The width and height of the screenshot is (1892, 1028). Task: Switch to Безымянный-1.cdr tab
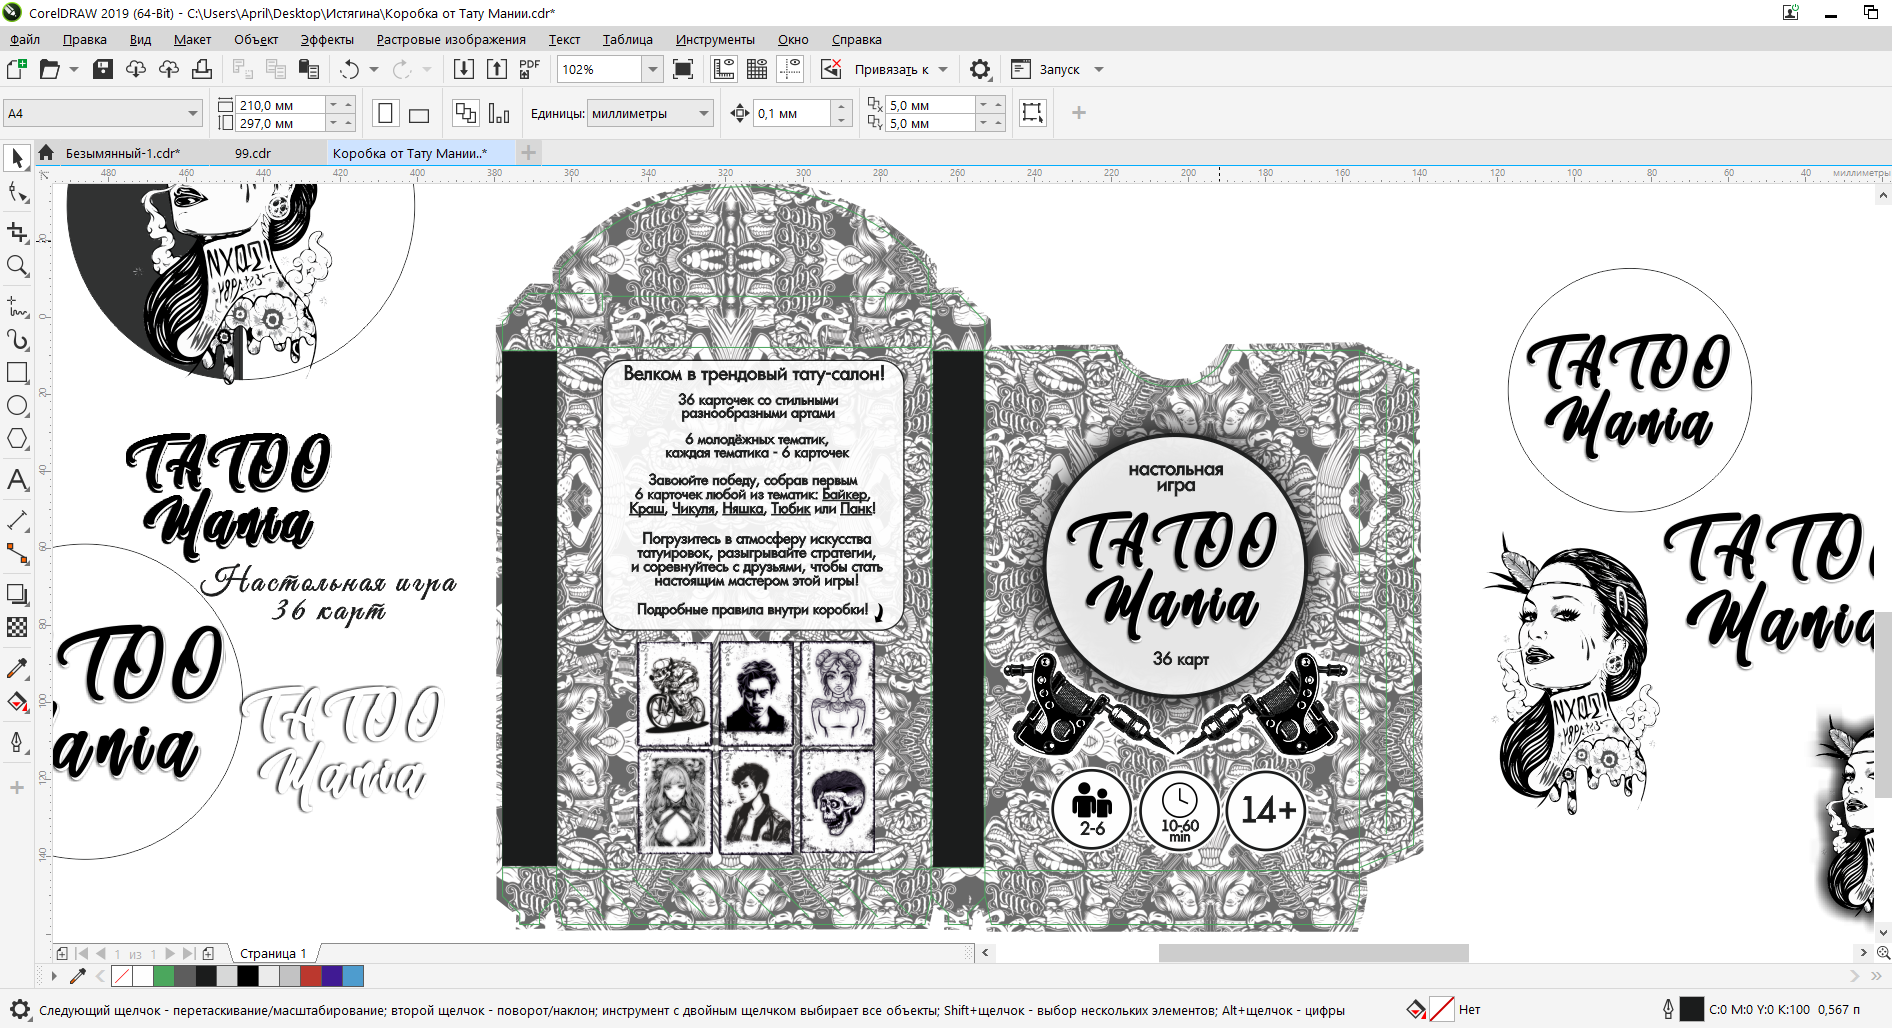tap(123, 153)
